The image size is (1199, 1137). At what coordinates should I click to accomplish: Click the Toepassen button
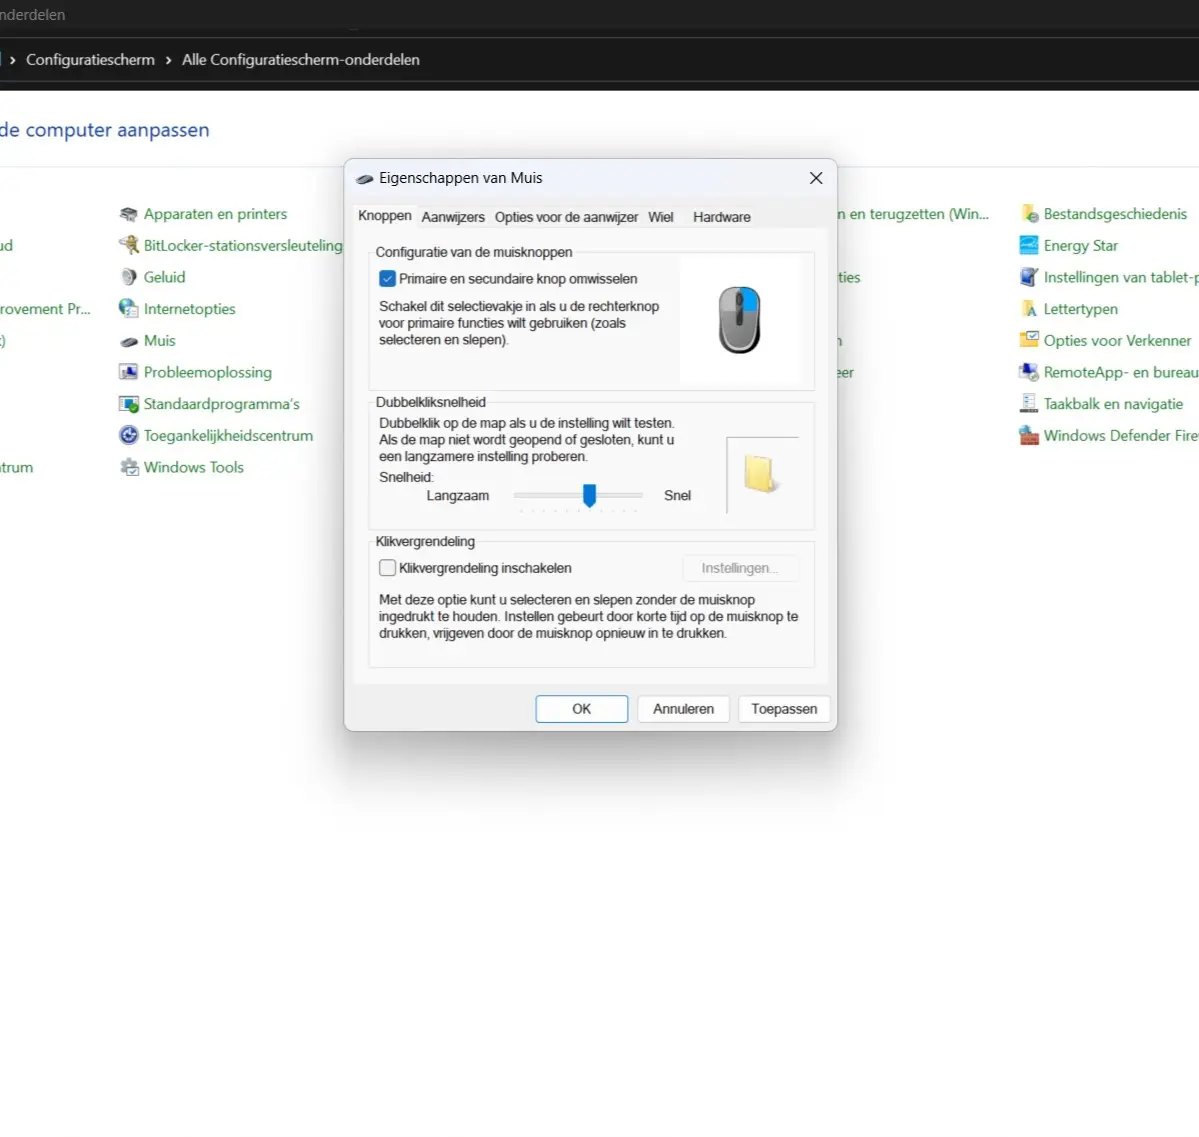[x=783, y=709]
